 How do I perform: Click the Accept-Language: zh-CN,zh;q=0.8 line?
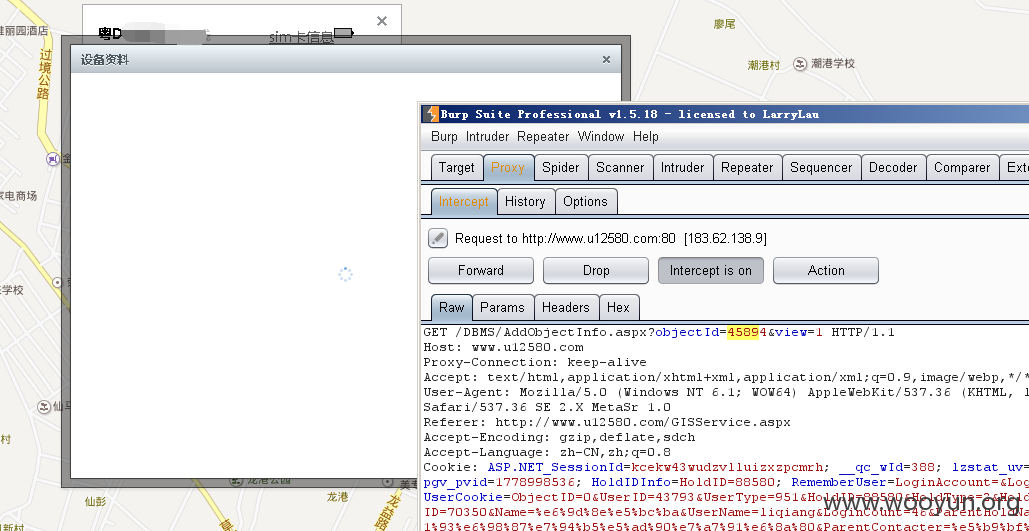[x=547, y=452]
